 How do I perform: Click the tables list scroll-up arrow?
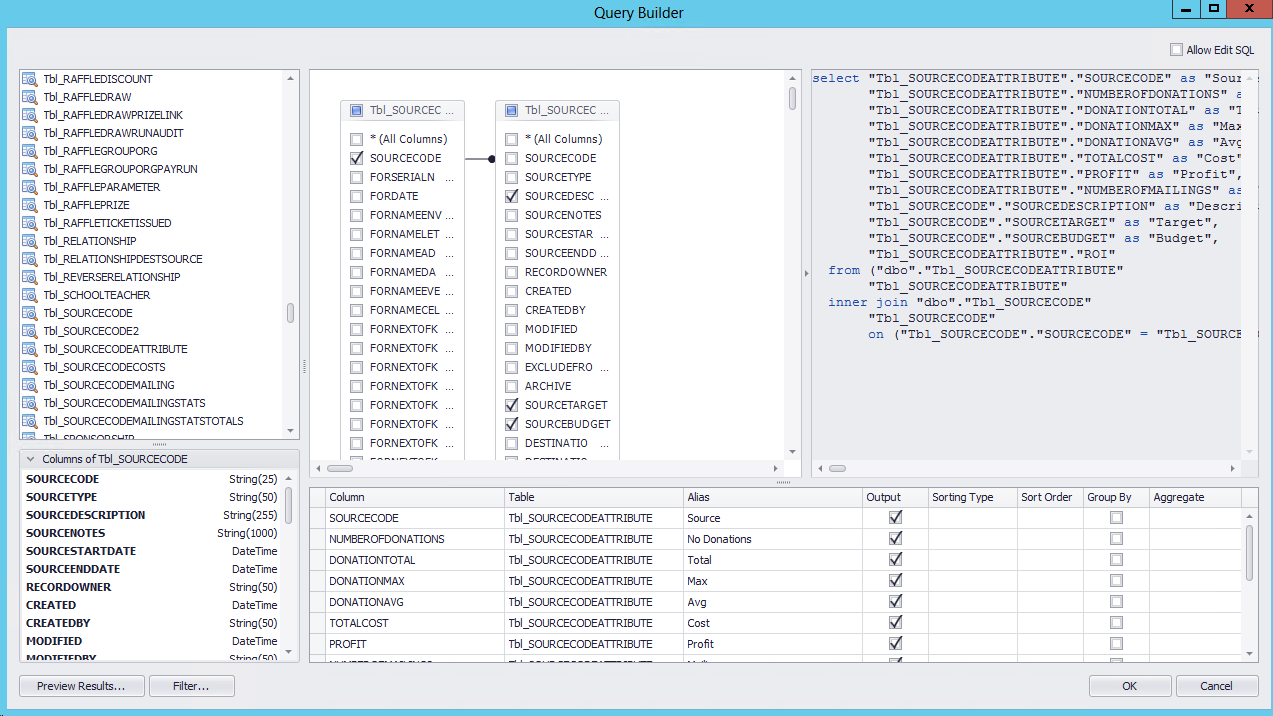point(291,77)
